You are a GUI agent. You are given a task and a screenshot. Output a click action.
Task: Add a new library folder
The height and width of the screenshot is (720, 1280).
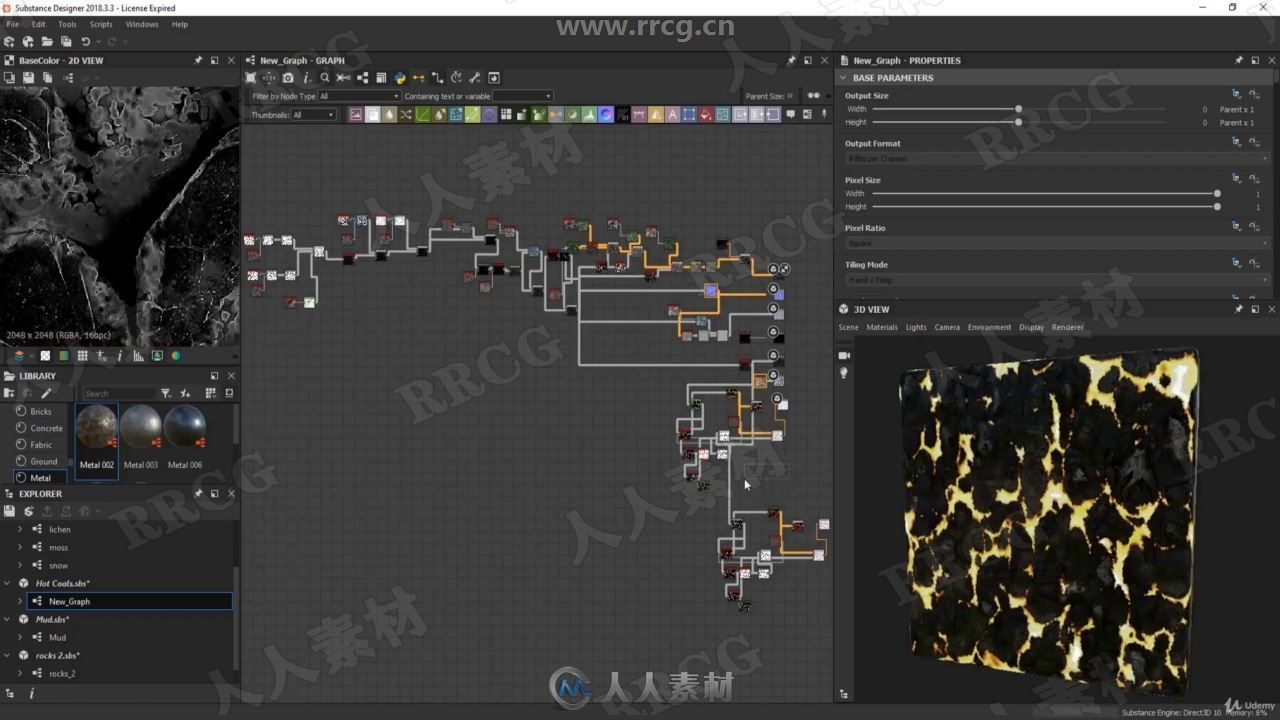[x=9, y=393]
